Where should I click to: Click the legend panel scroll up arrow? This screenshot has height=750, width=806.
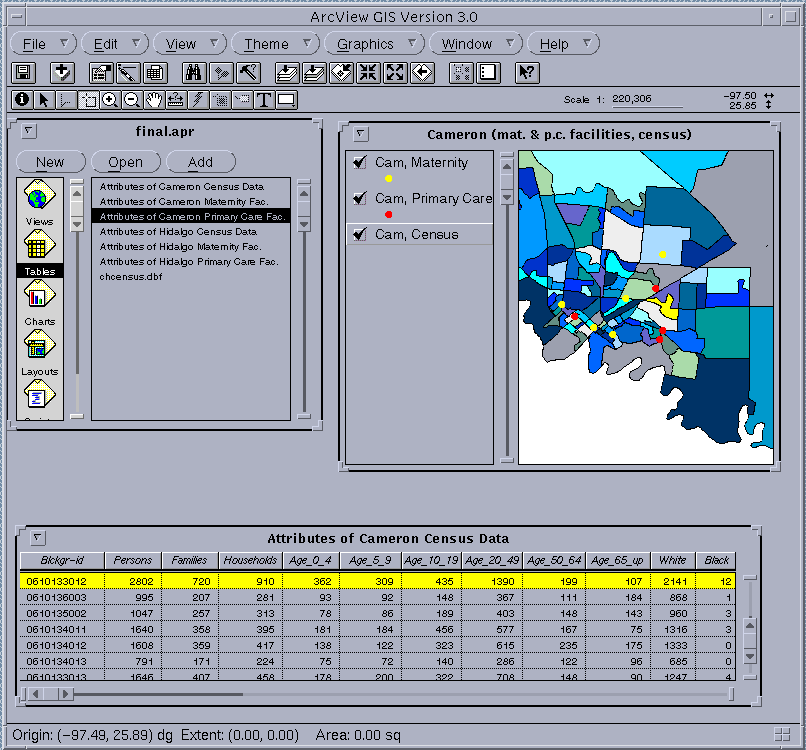(507, 167)
